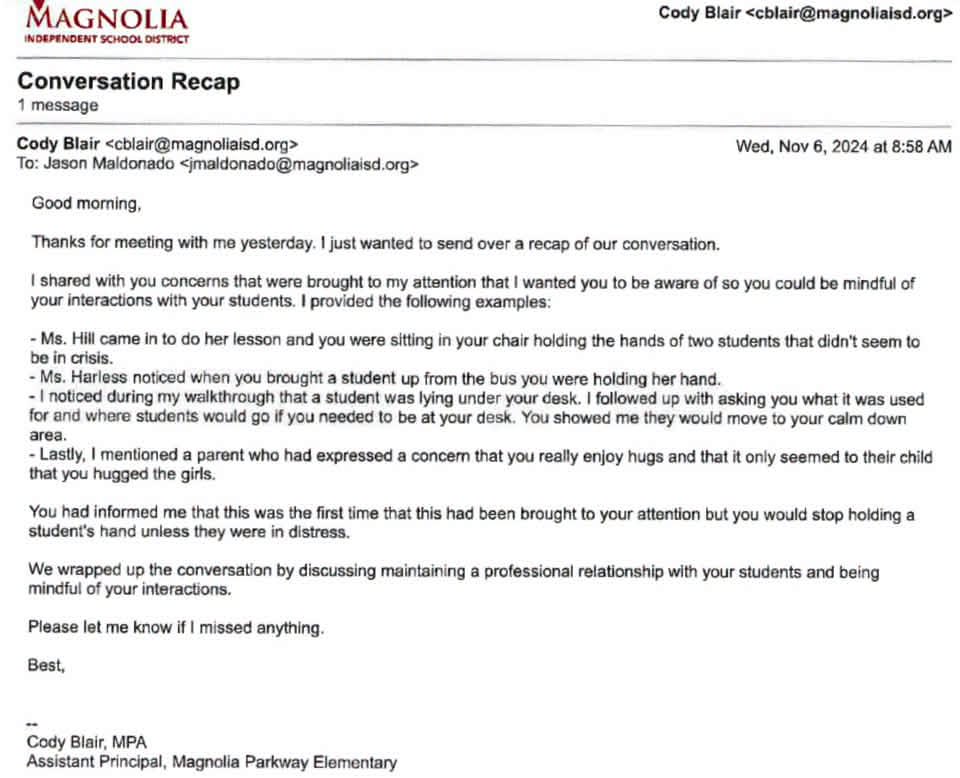Click the bullet mentioning Ms. Hill
The image size is (960, 778).
pos(475,349)
